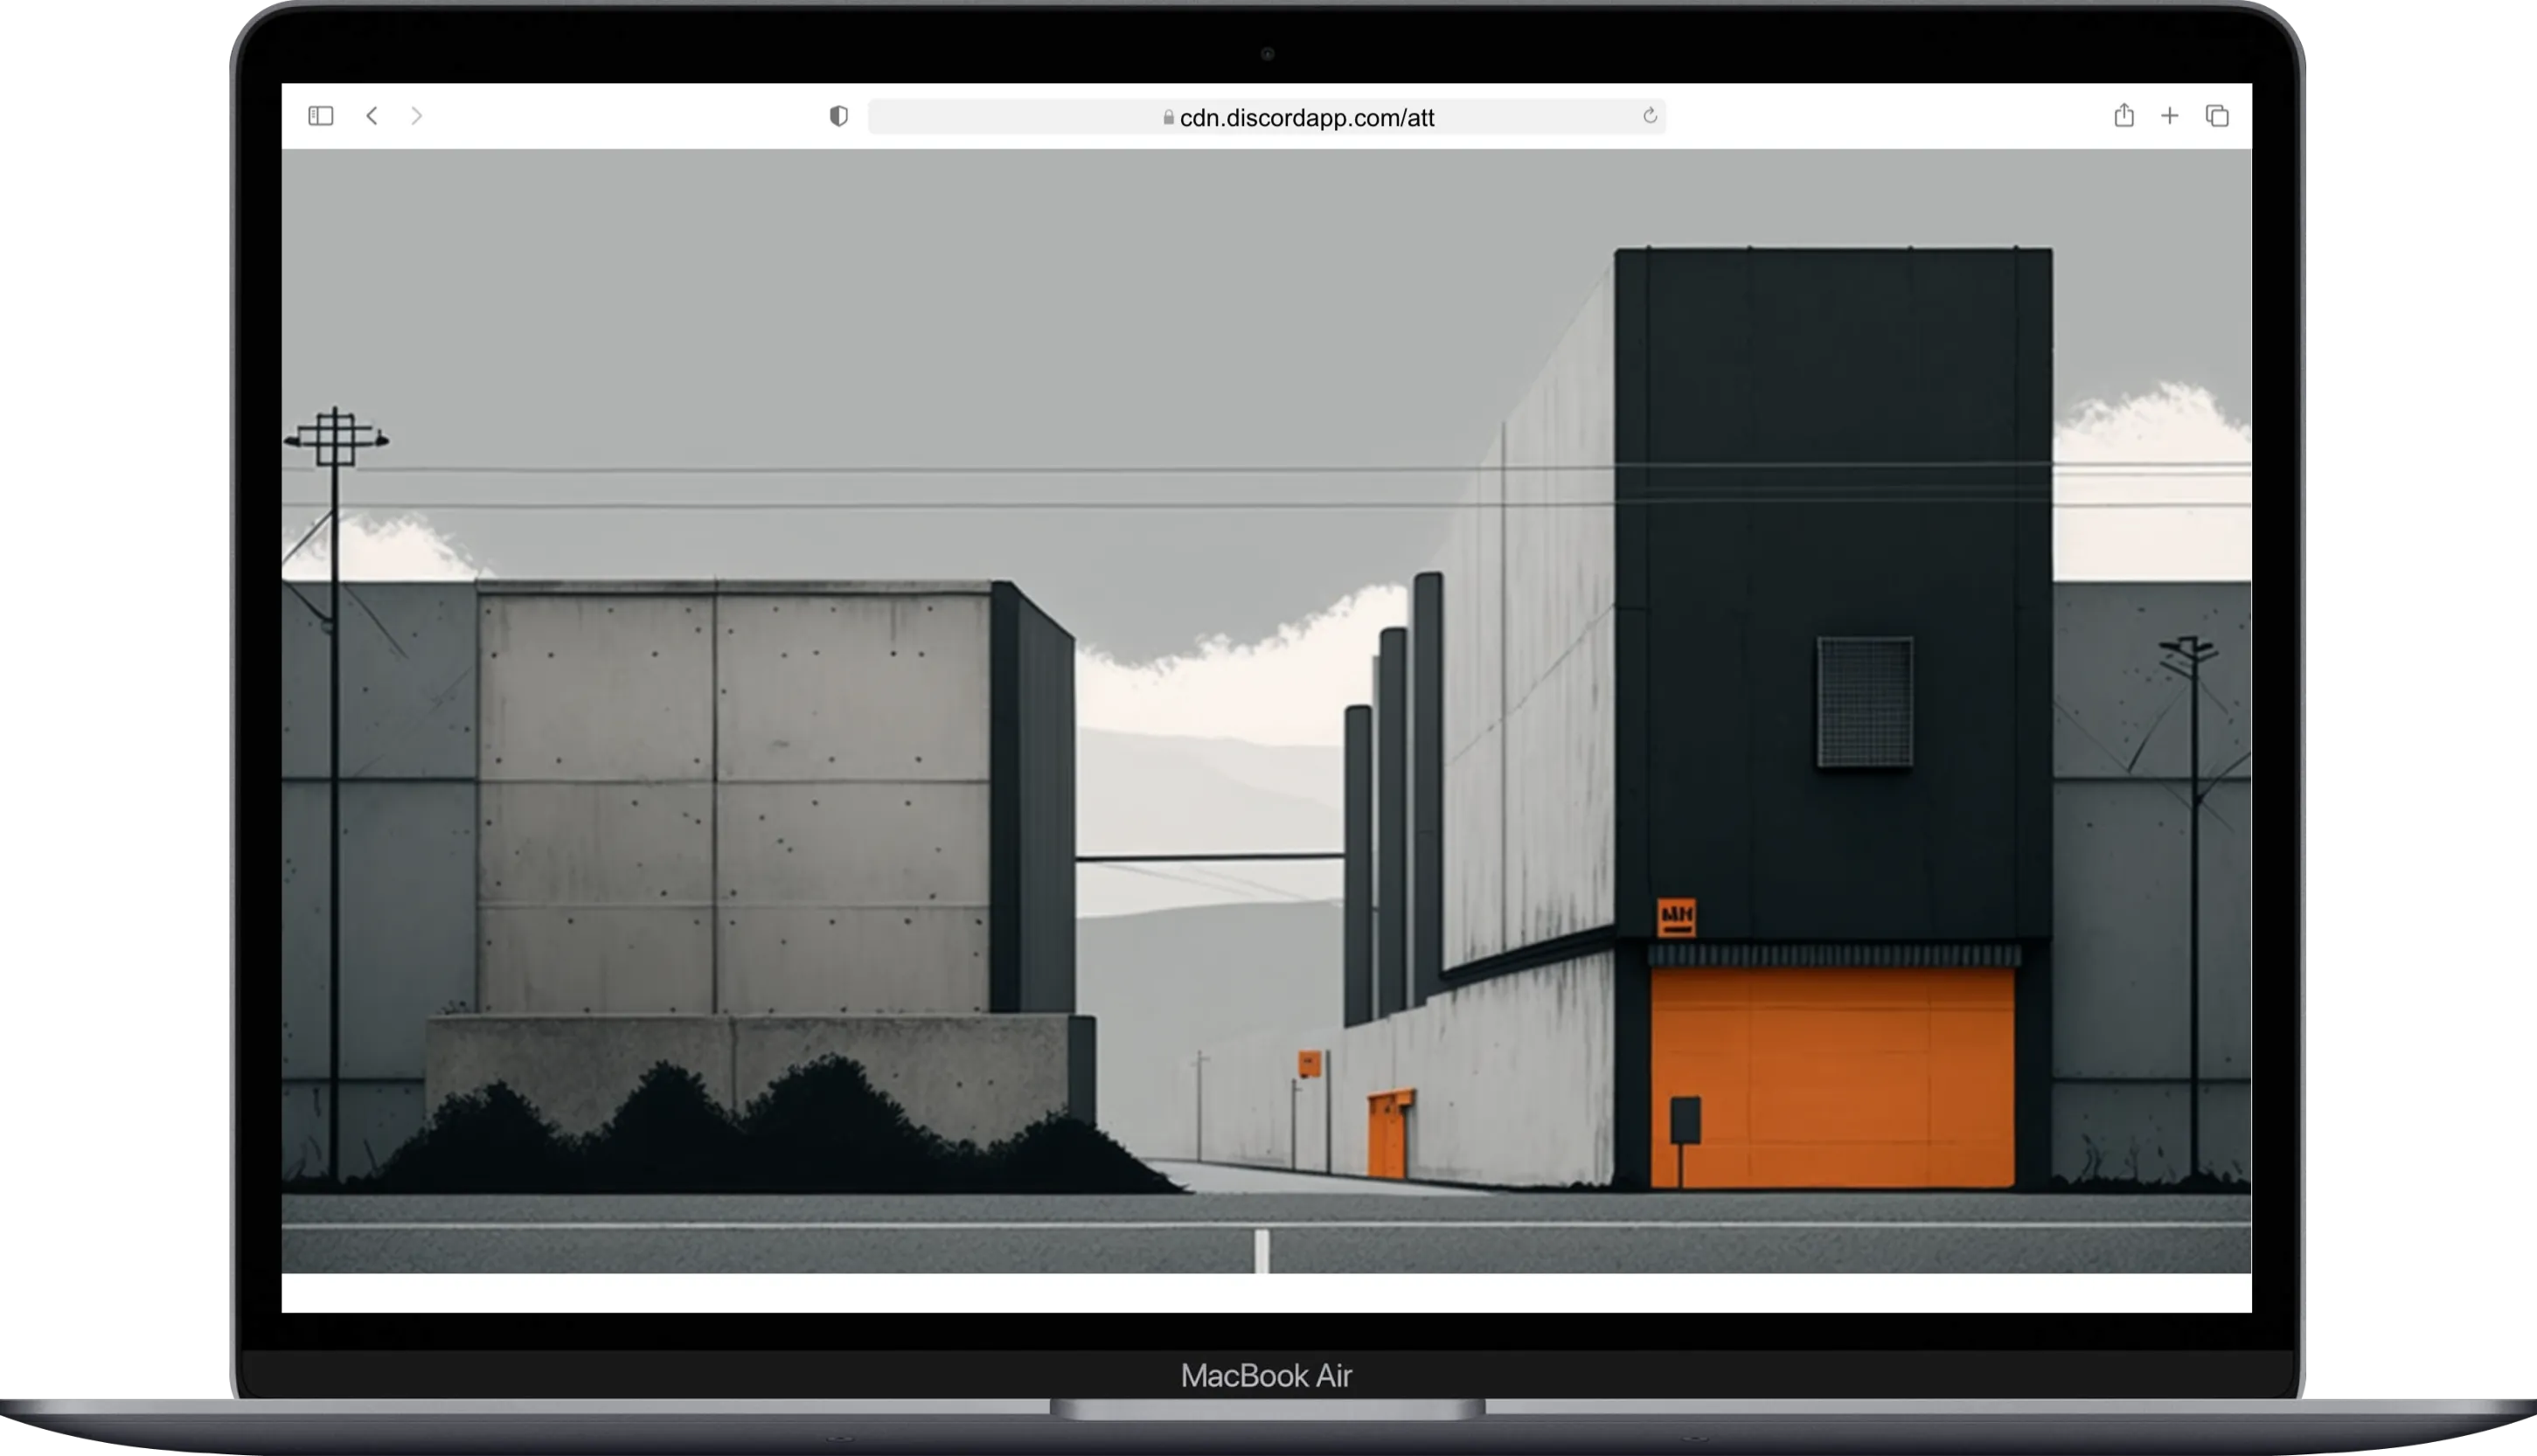Image resolution: width=2537 pixels, height=1456 pixels.
Task: Navigate back to the previous page
Action: pyautogui.click(x=371, y=116)
